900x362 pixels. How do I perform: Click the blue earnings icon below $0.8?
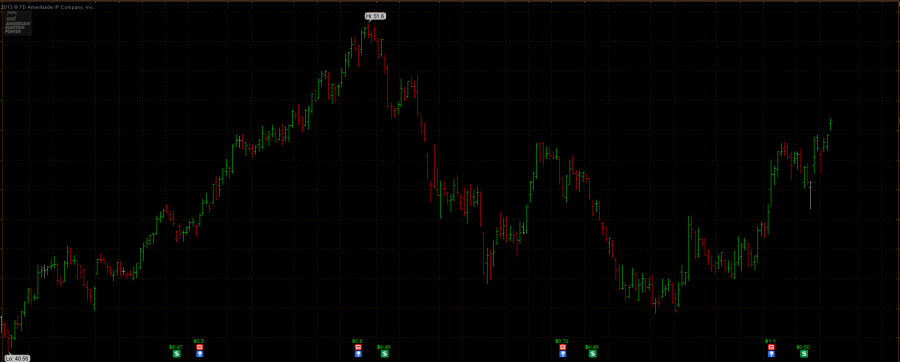click(358, 353)
